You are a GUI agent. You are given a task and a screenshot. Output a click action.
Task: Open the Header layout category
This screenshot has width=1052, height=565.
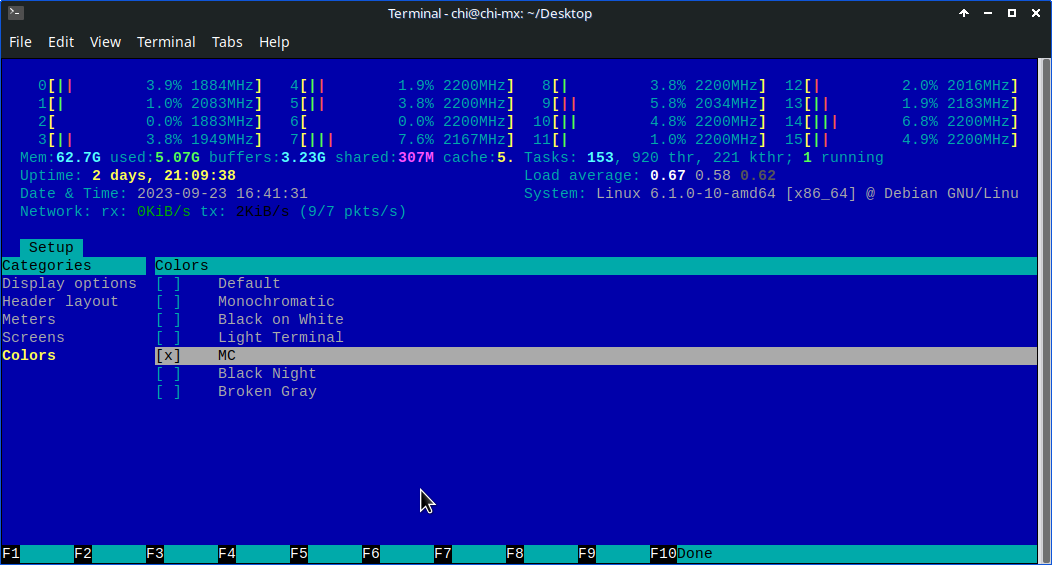pos(60,301)
